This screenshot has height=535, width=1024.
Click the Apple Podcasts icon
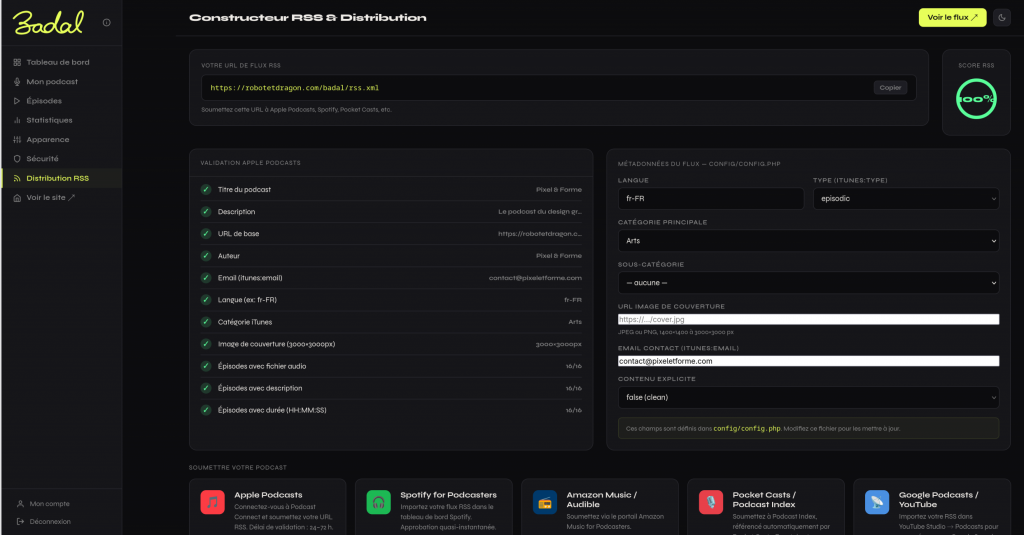point(212,502)
